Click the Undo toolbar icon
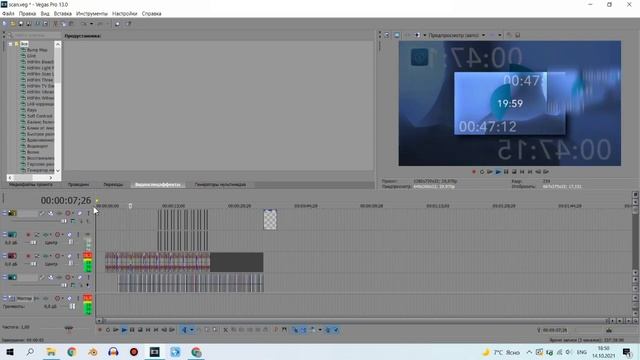 (84, 24)
